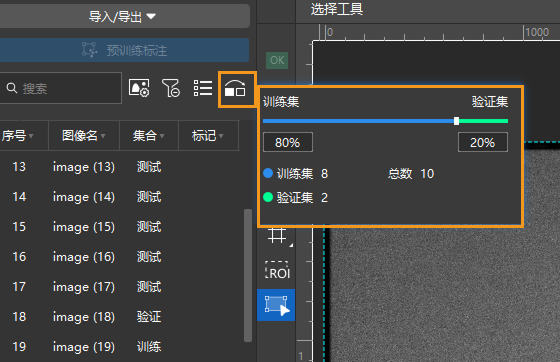Click 训练集 count 8 legend entry

coord(296,174)
